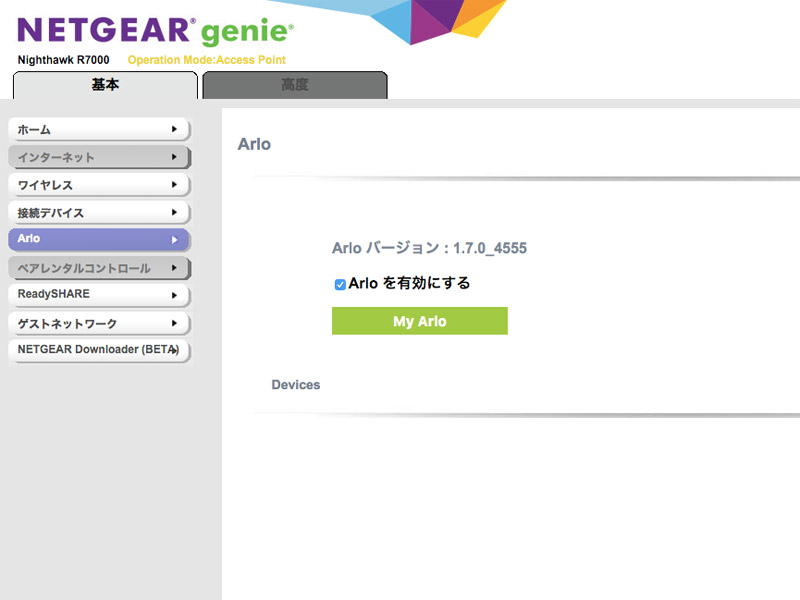Click the arrow icon on ReadySHARE row

(174, 295)
